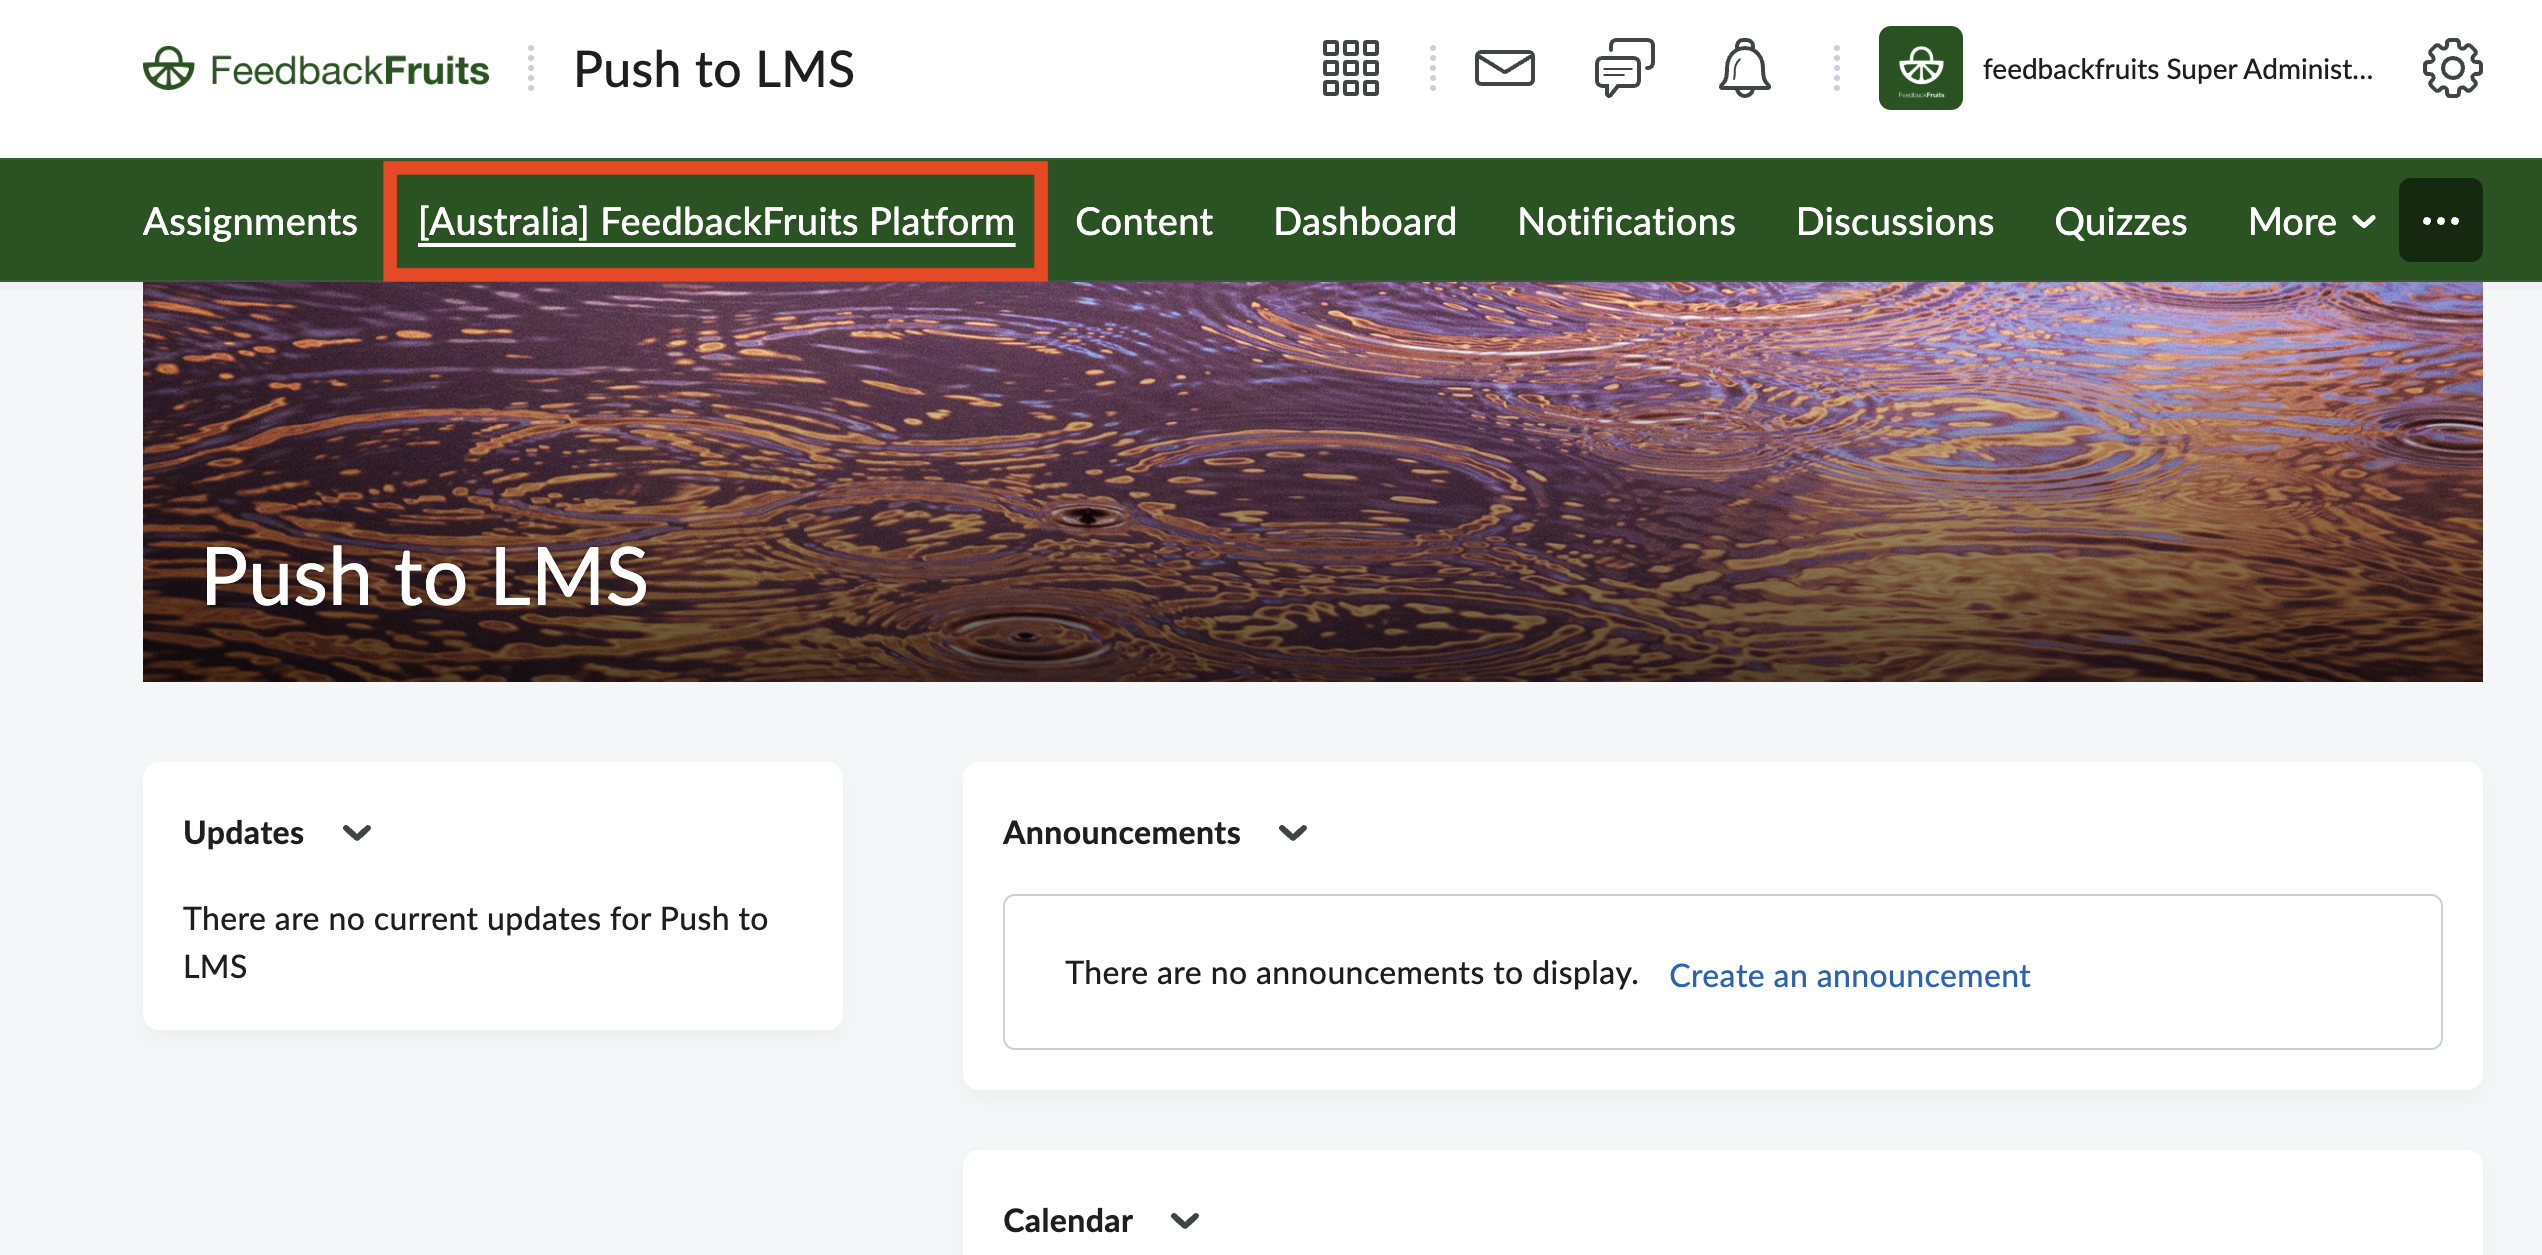Click the Updates widget heading
Viewport: 2542px width, 1255px height.
(243, 832)
